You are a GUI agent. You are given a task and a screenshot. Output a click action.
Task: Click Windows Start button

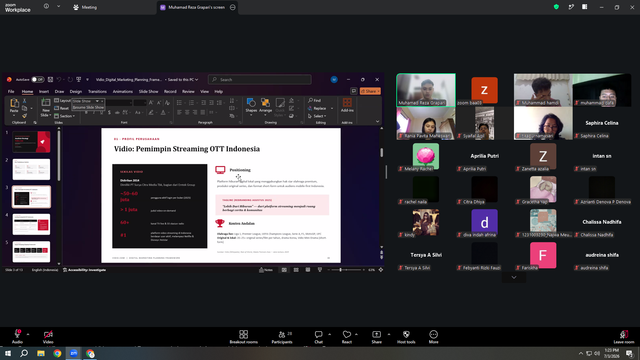click(8, 353)
